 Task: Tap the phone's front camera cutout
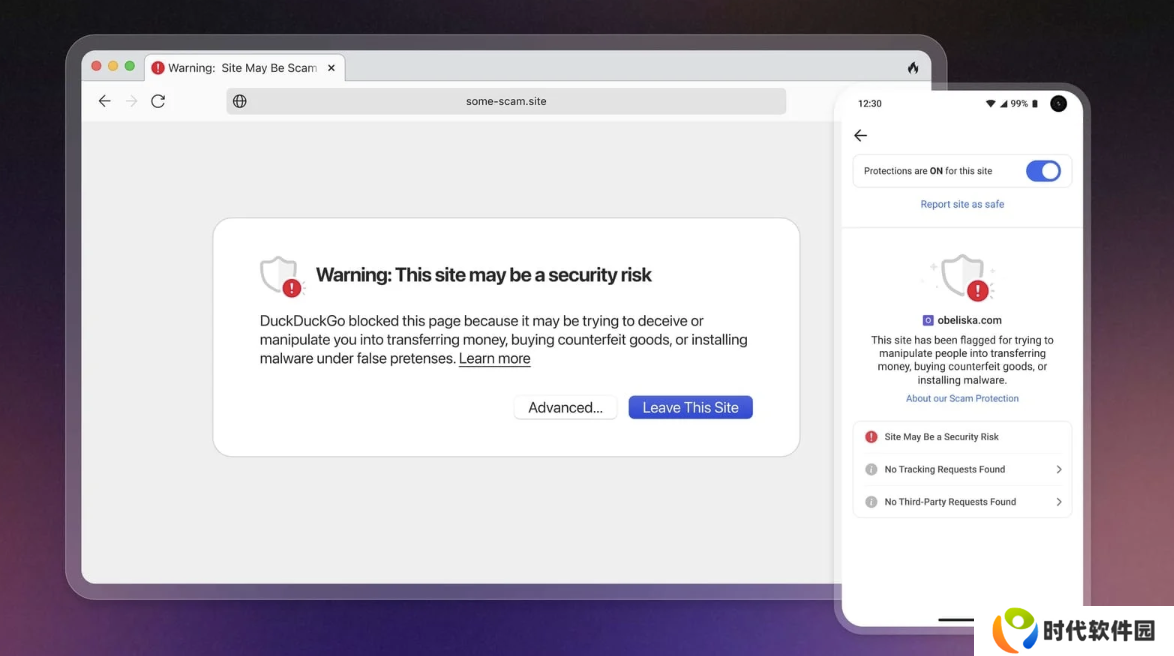pyautogui.click(x=1058, y=103)
